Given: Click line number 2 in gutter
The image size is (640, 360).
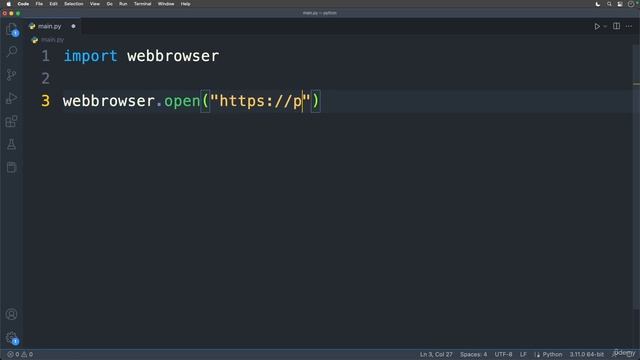Looking at the screenshot, I should (45, 78).
